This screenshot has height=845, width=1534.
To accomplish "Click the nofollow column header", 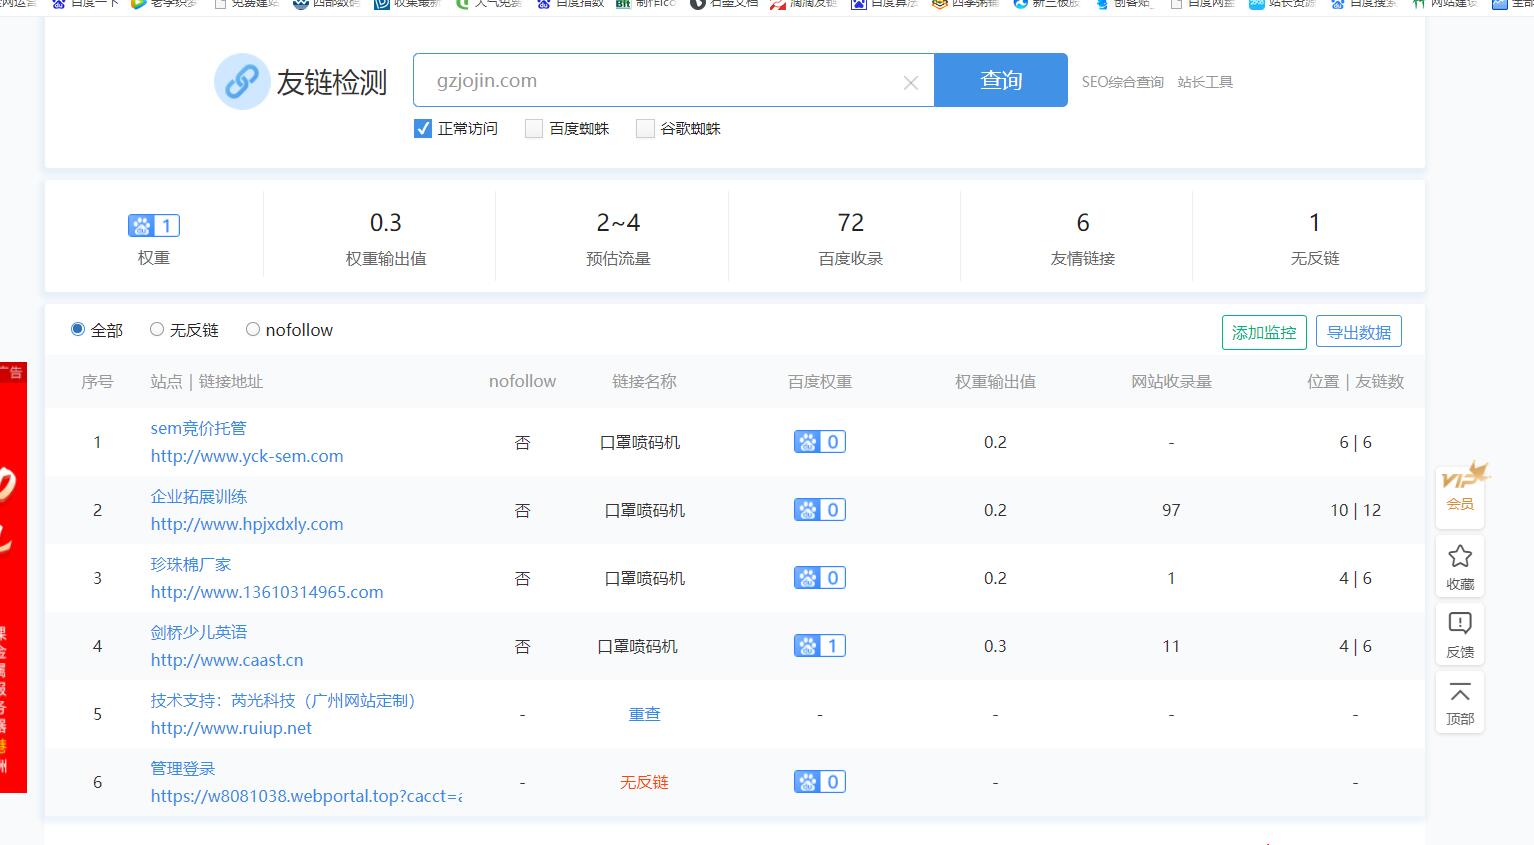I will (522, 381).
